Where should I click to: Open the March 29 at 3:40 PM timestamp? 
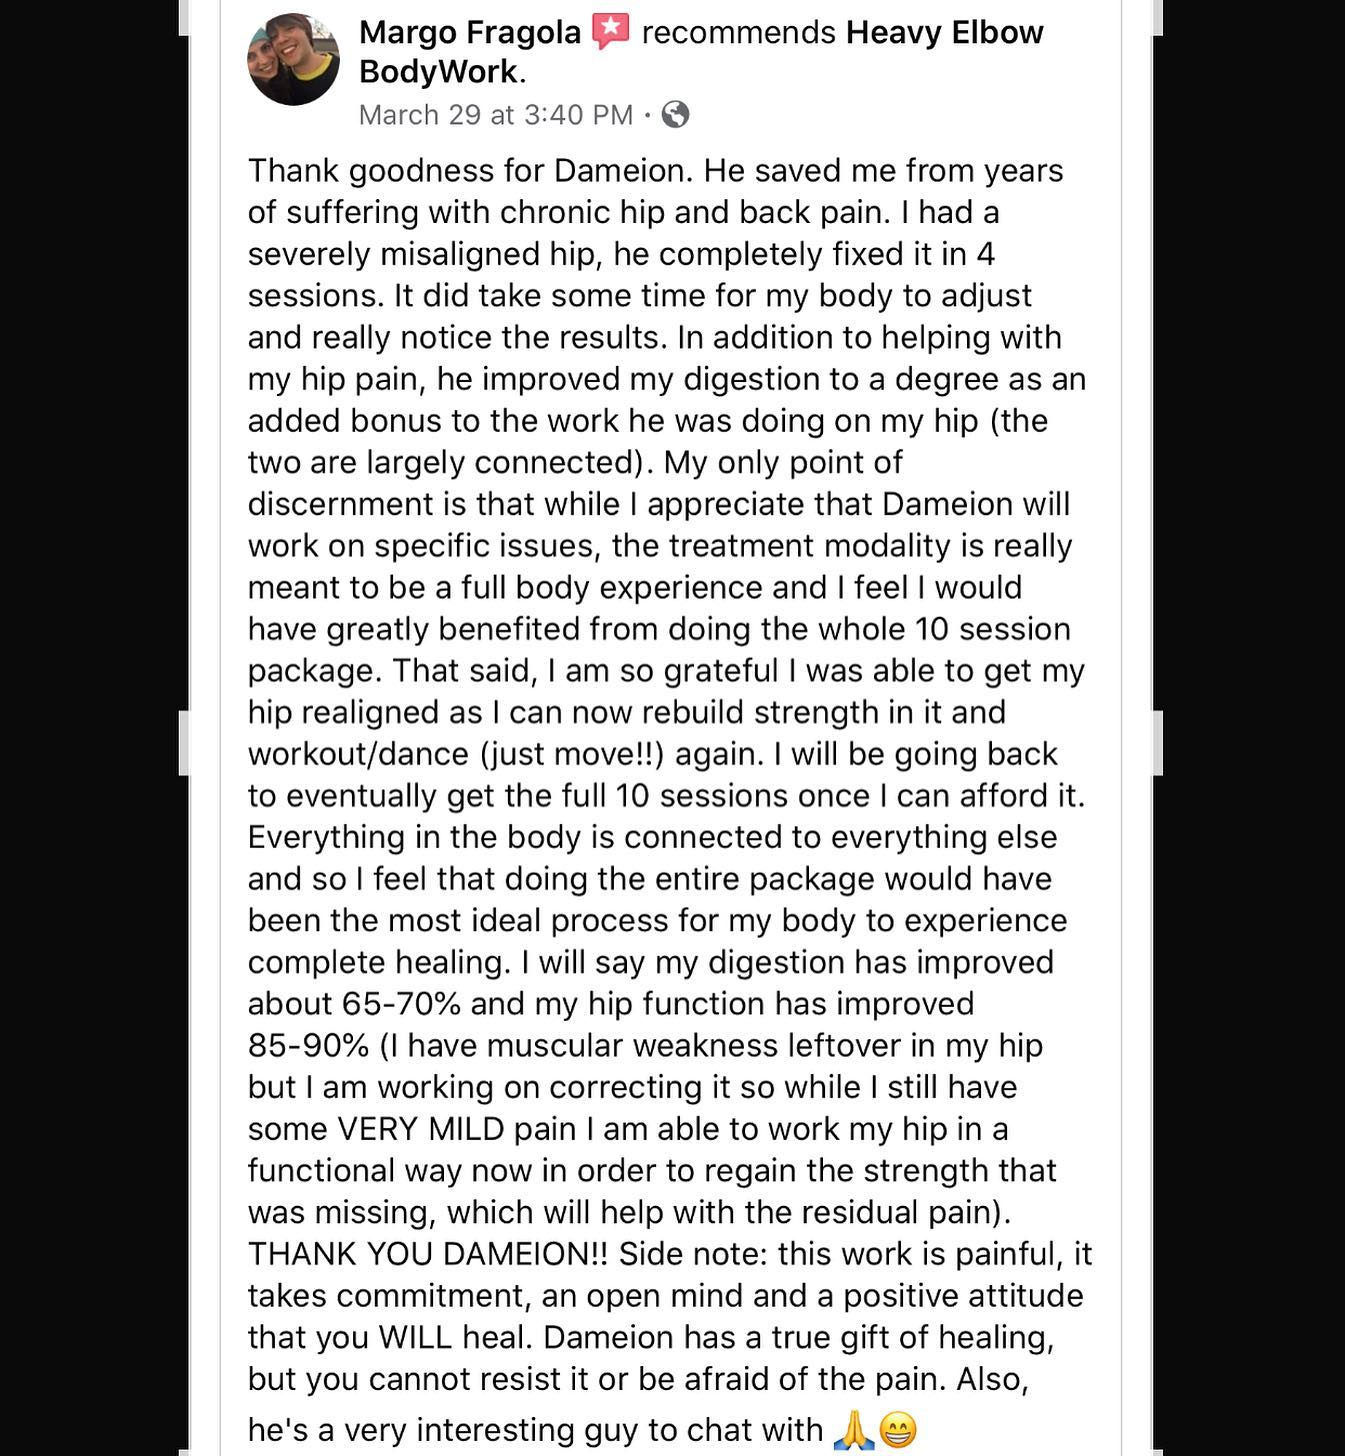[496, 115]
